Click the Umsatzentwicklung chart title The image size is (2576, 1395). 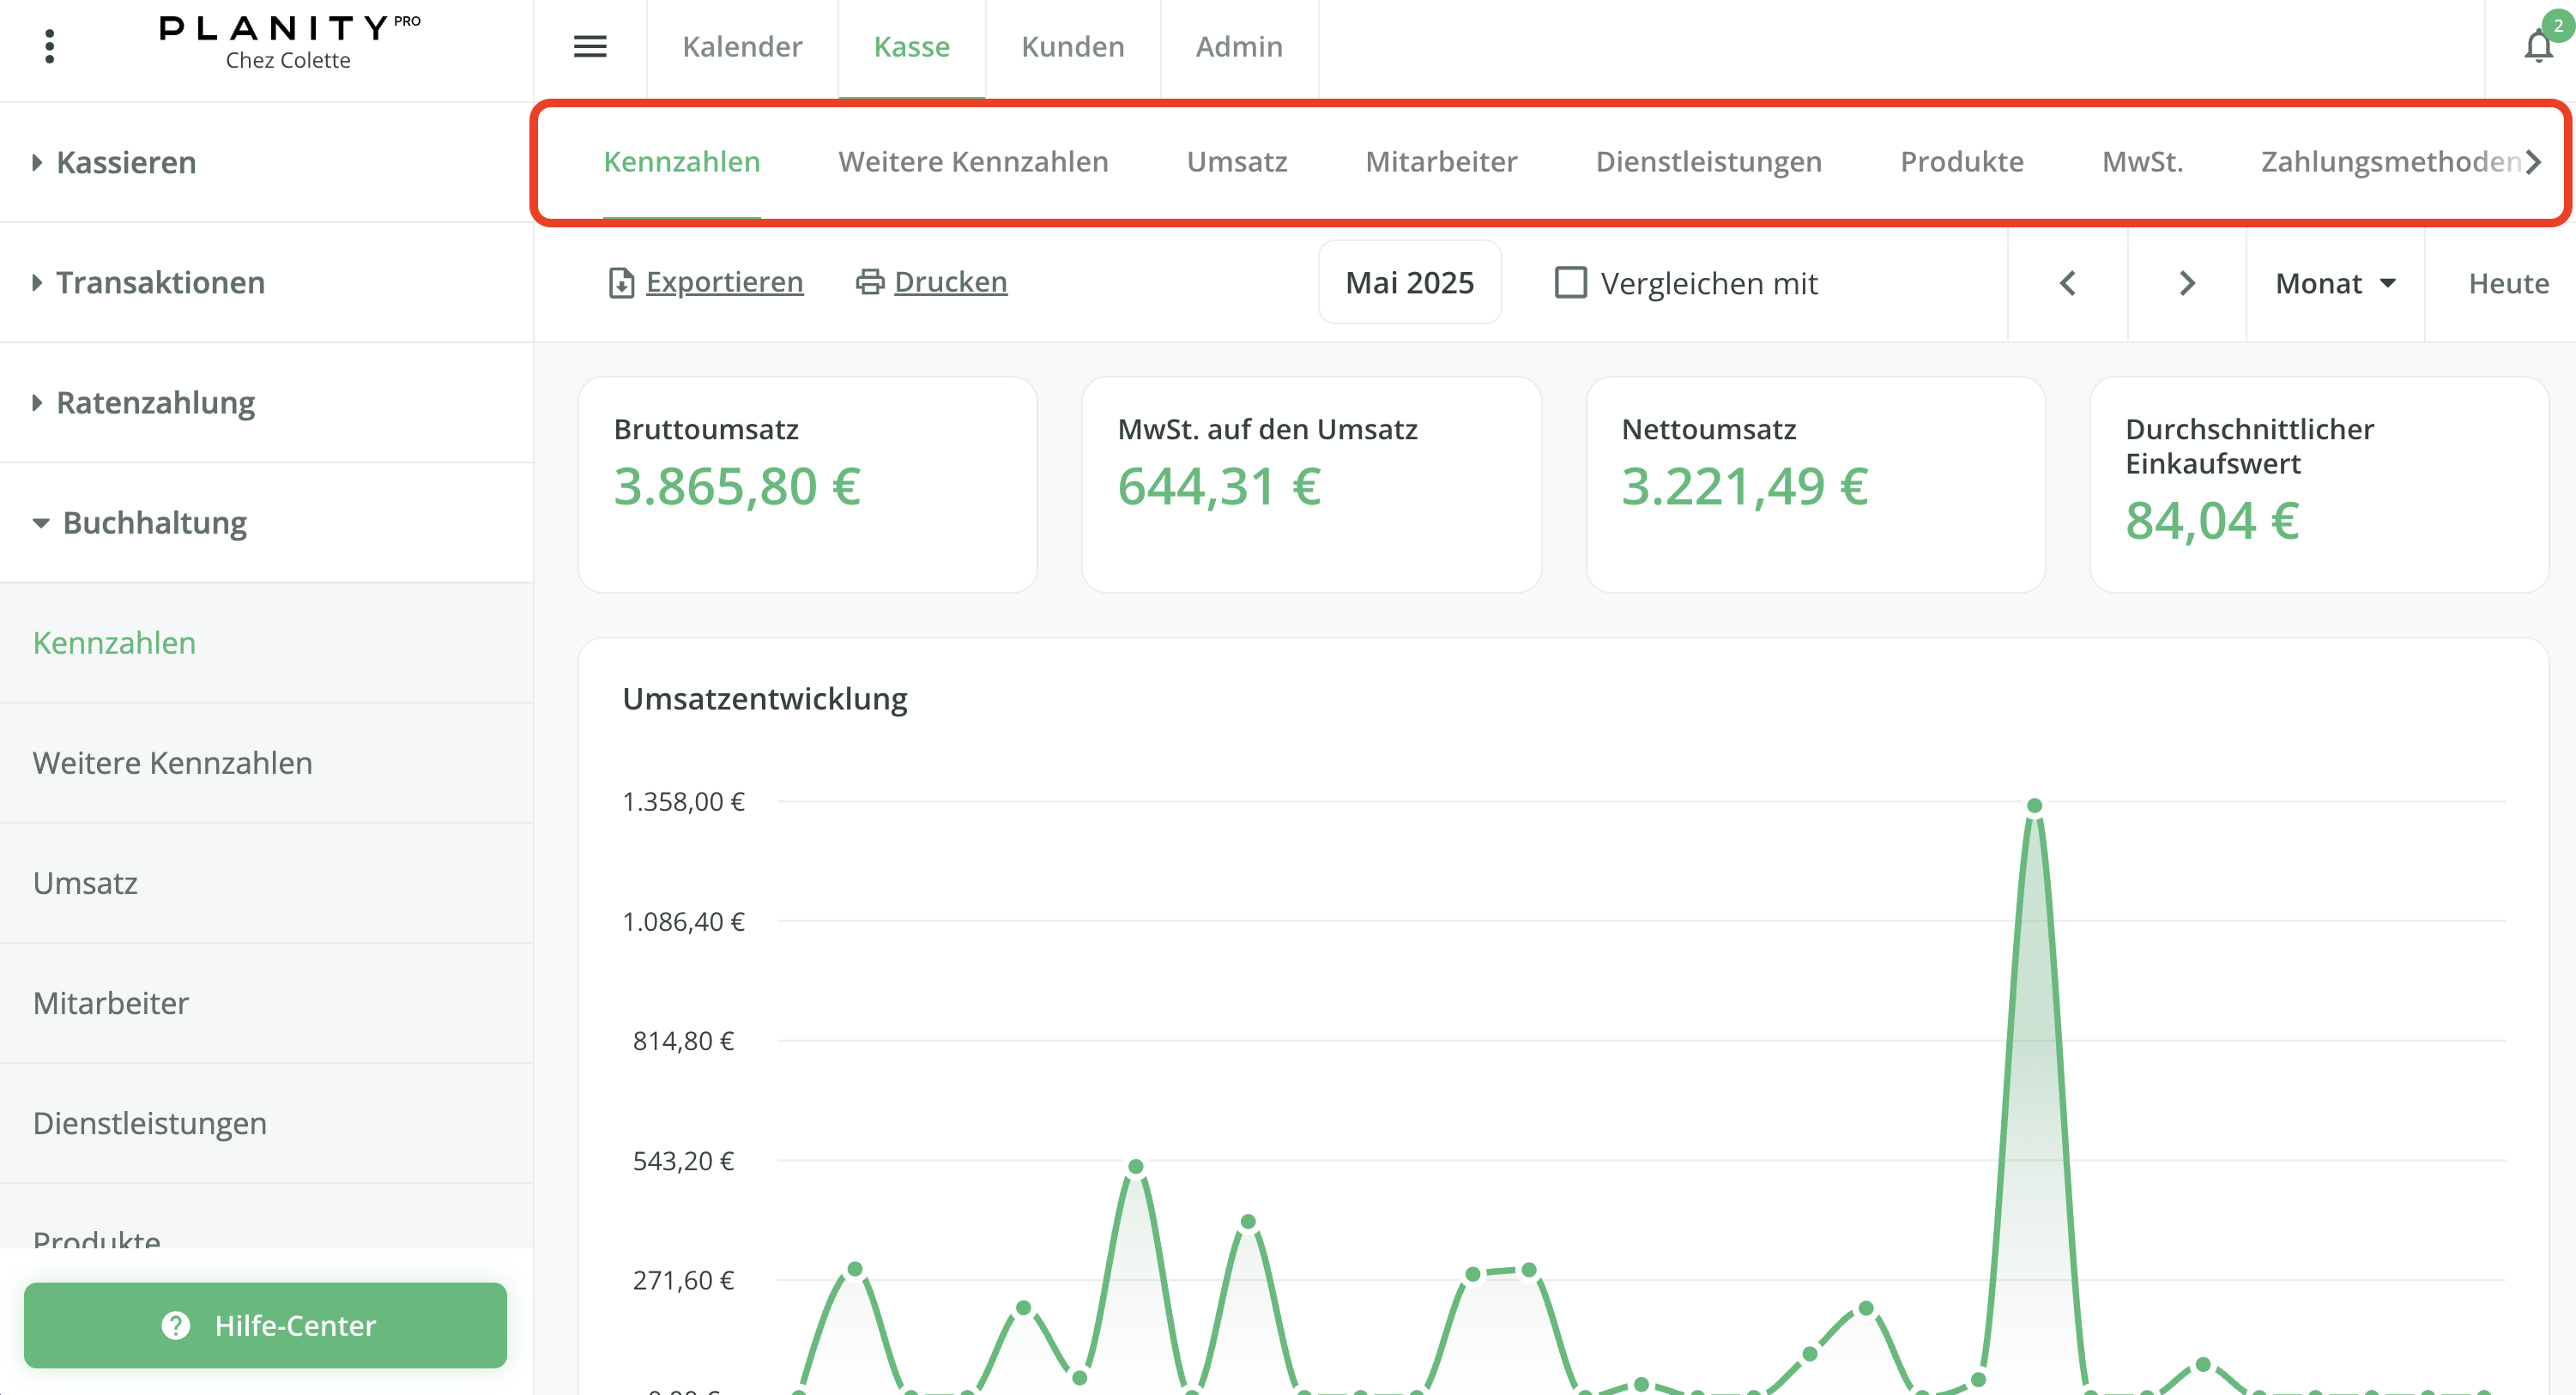(765, 698)
